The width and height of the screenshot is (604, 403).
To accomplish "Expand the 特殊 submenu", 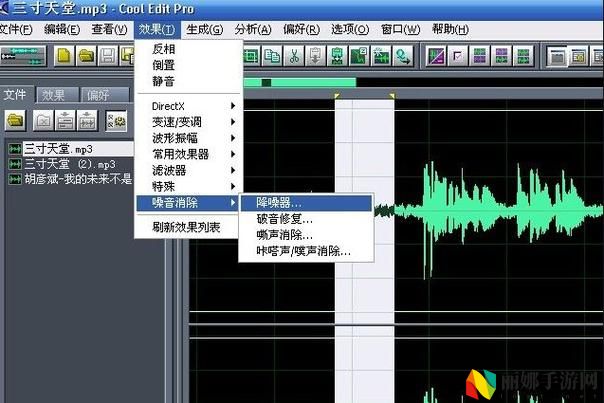I will (189, 186).
